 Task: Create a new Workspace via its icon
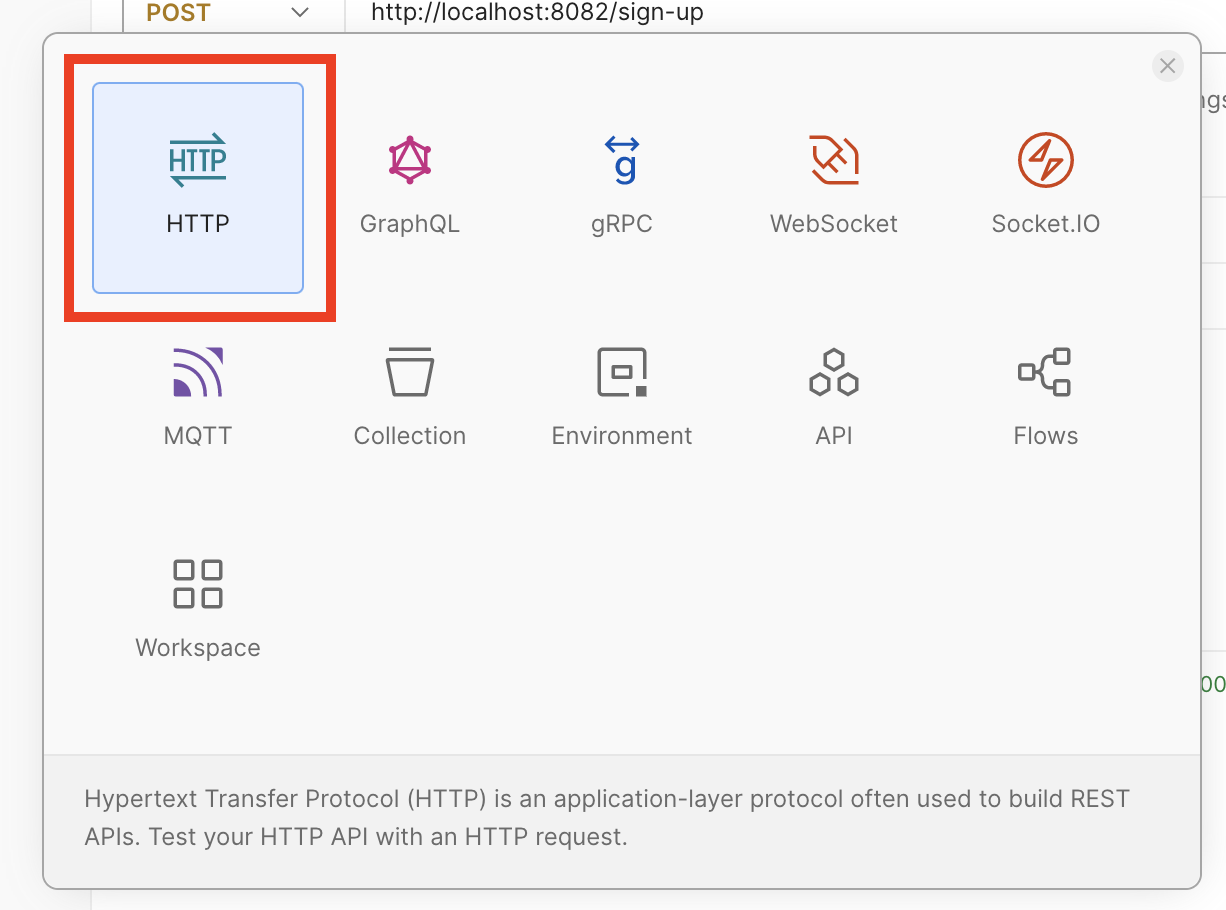point(198,584)
